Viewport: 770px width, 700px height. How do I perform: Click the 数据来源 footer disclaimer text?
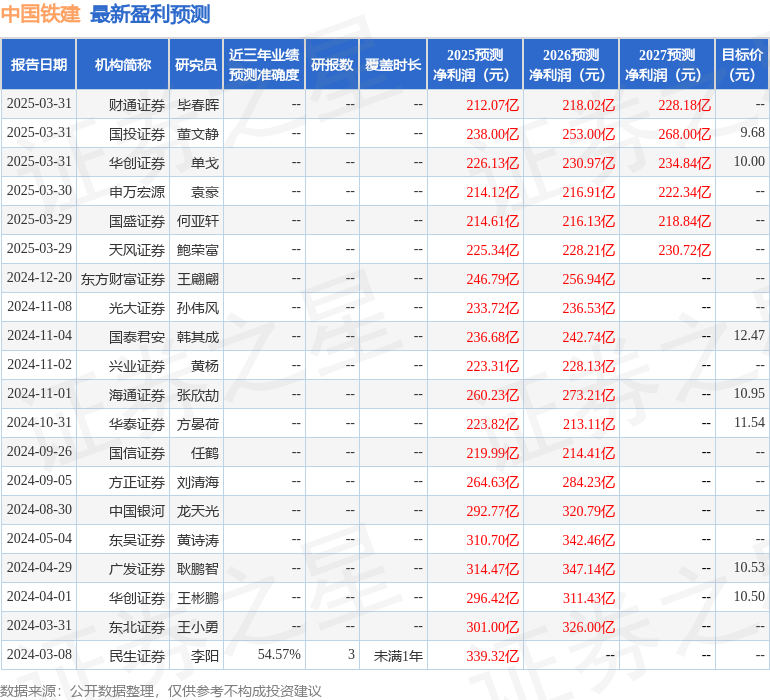click(161, 691)
